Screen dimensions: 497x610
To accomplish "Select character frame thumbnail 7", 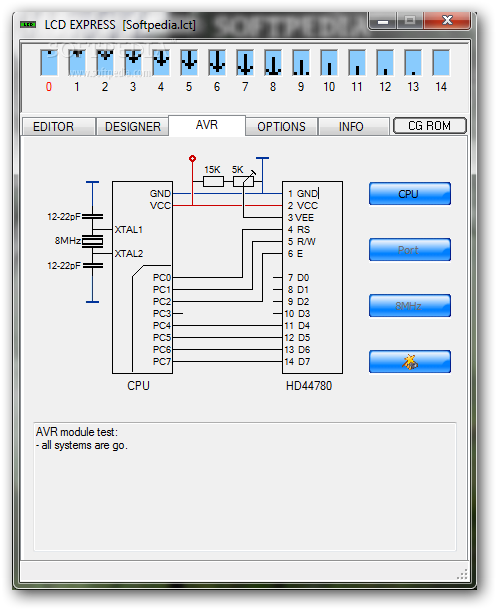I will point(245,62).
